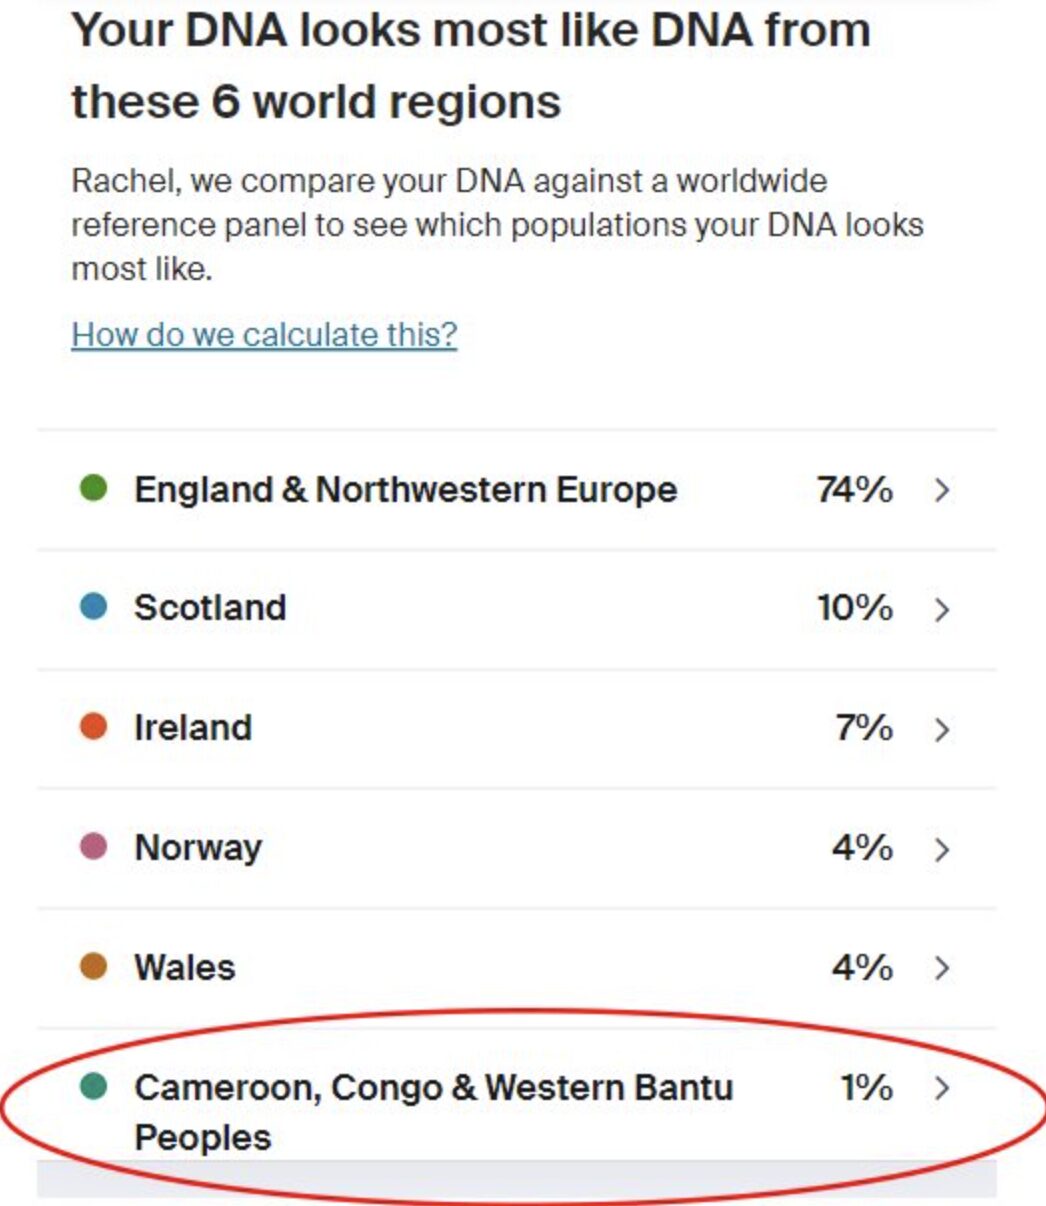Viewport: 1046px width, 1206px height.
Task: Click the teal Cameroon, Congo color dot
Action: (93, 1087)
